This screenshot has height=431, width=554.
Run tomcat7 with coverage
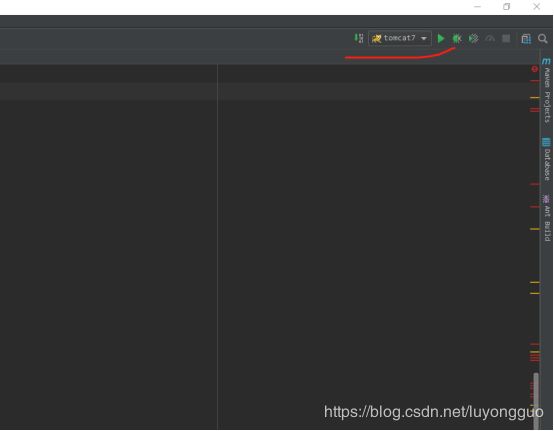pos(473,38)
